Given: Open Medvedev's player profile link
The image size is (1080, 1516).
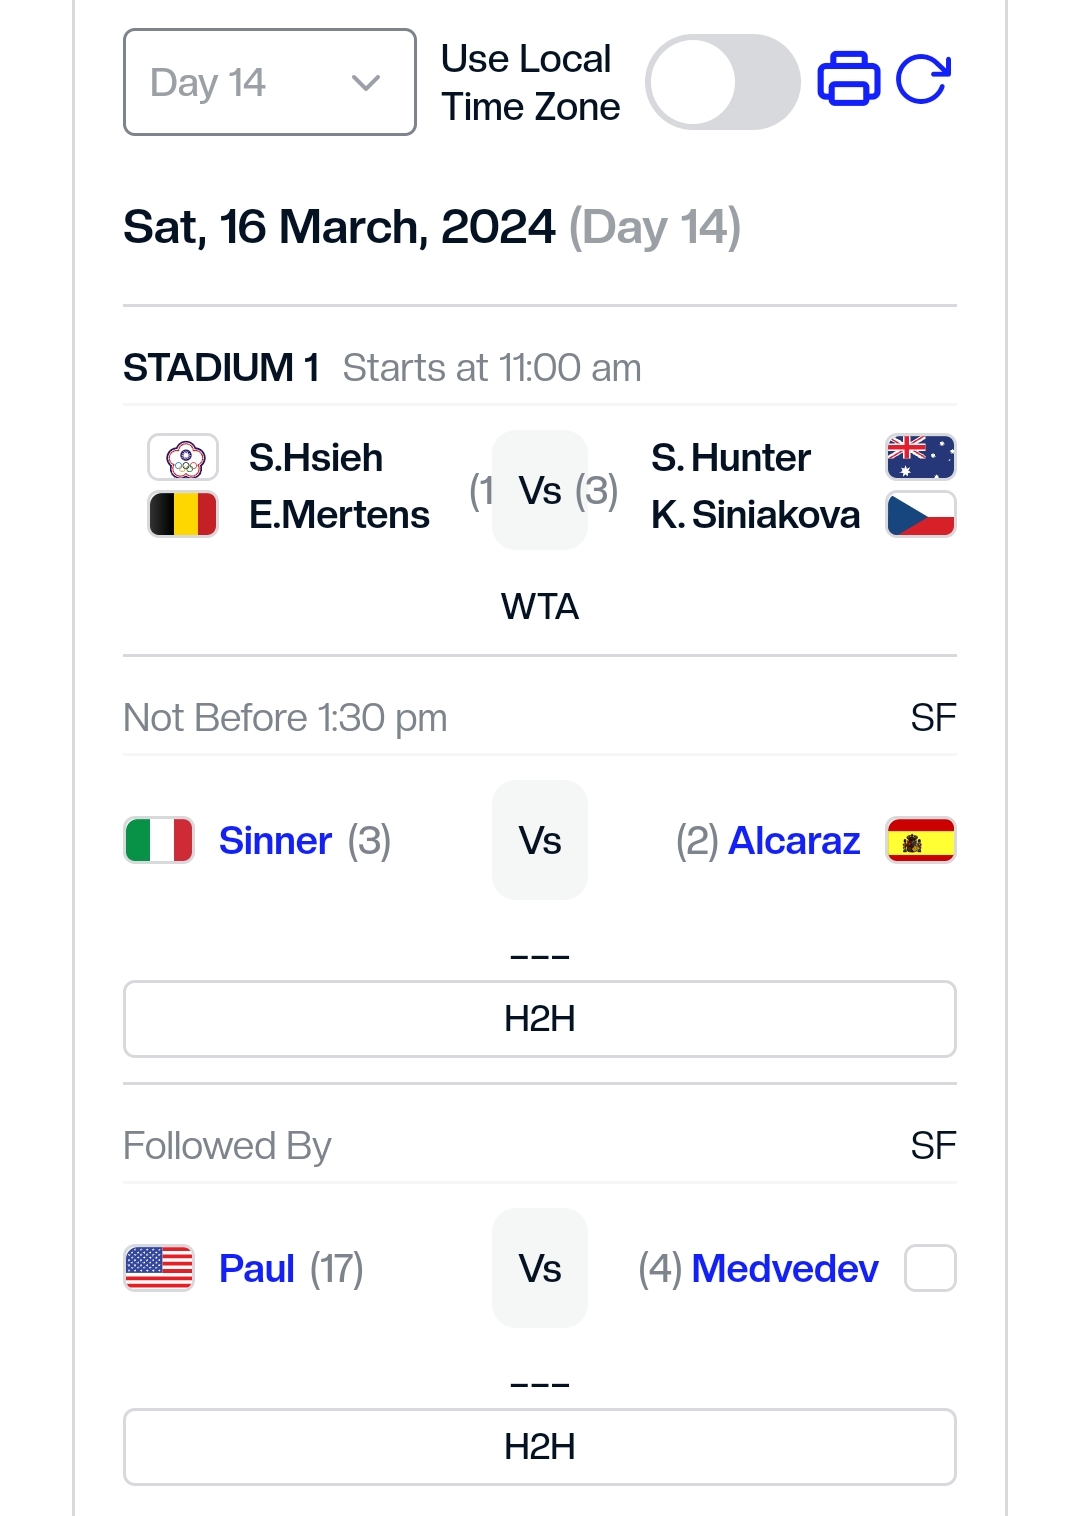Looking at the screenshot, I should coord(785,1269).
